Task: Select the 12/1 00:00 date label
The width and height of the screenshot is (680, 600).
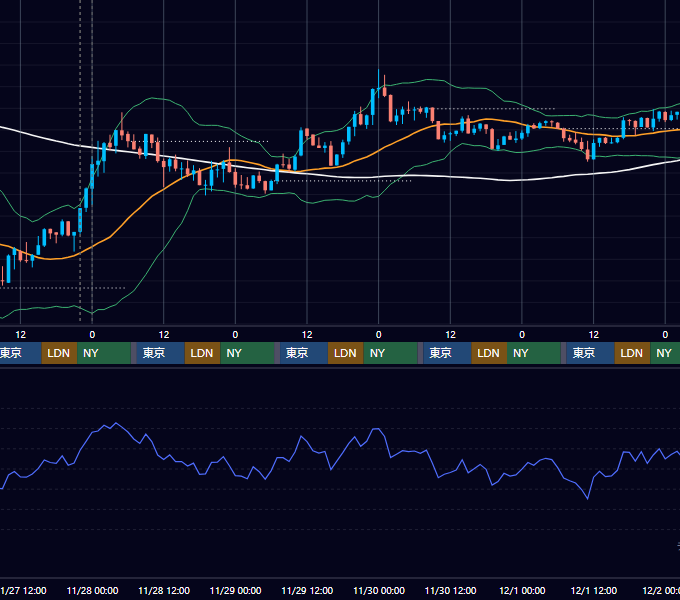Action: (x=522, y=590)
